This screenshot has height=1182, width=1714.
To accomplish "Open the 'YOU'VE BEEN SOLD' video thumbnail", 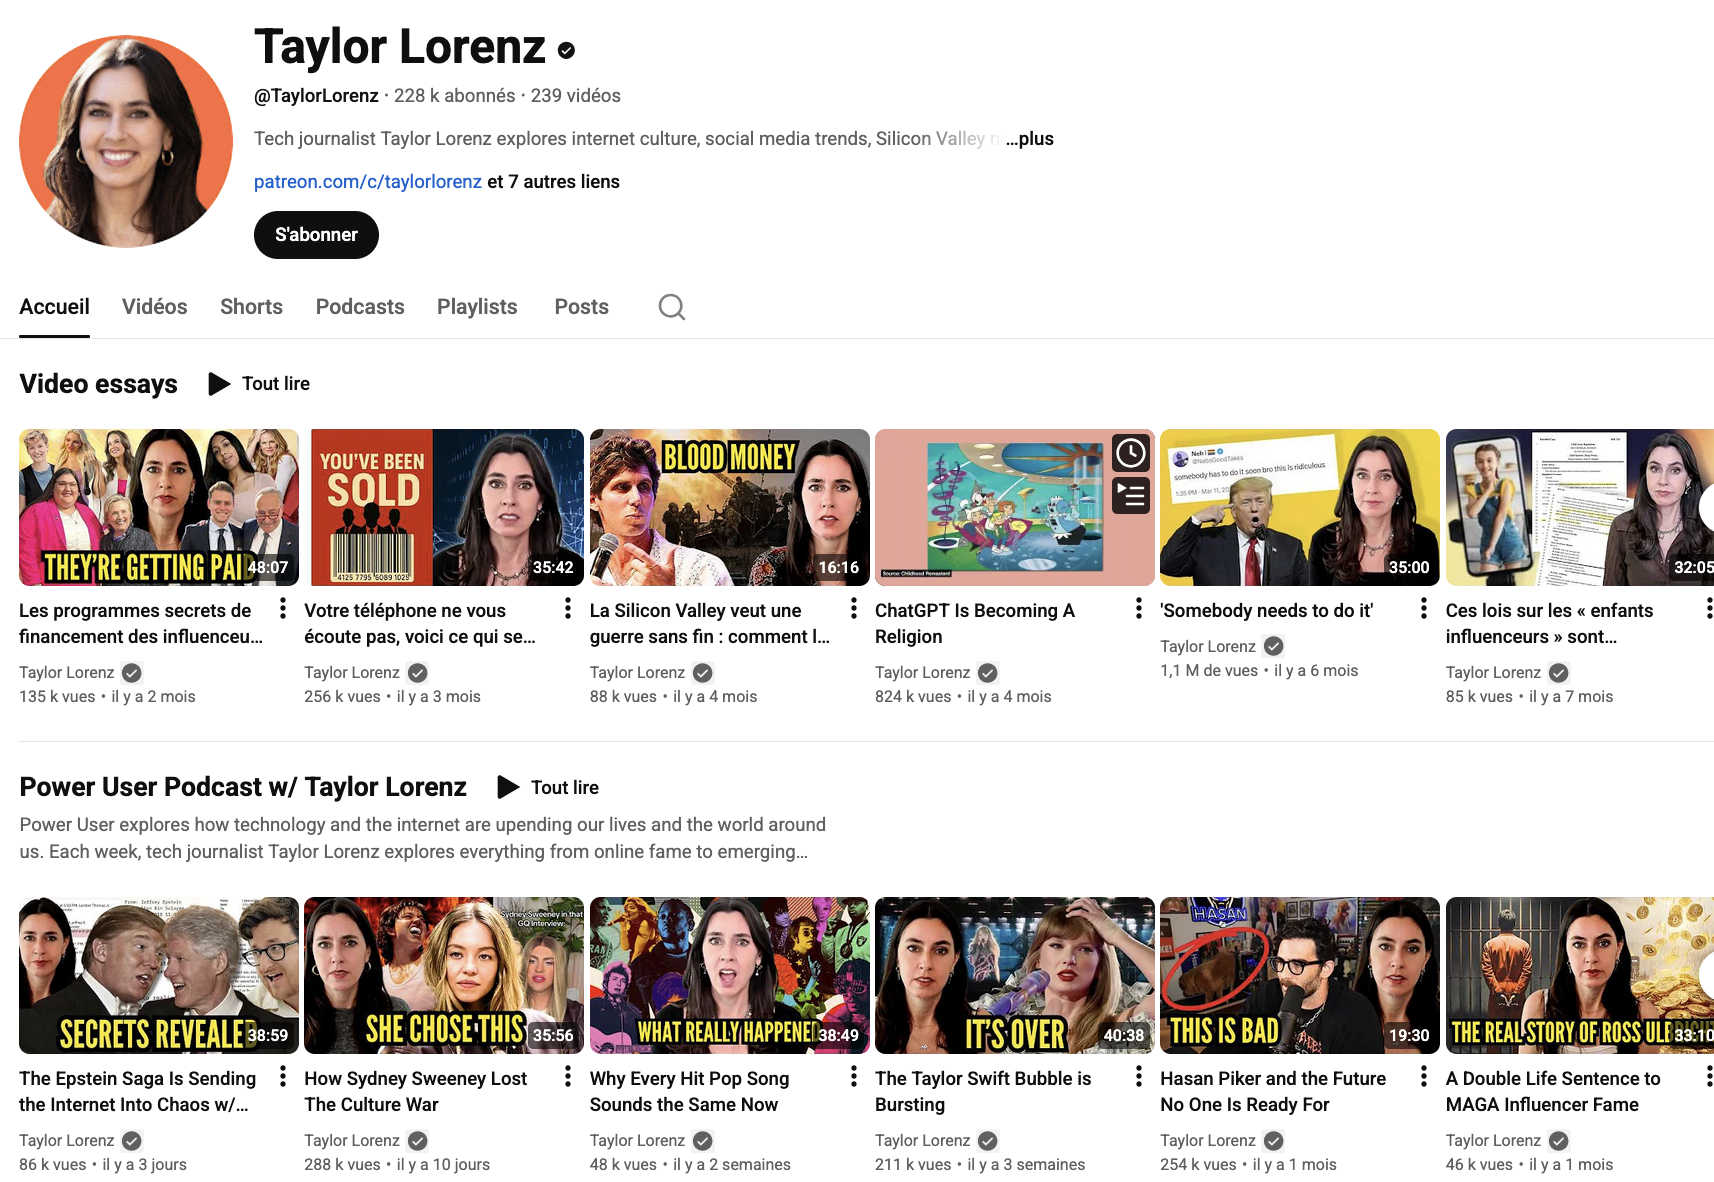I will point(446,507).
